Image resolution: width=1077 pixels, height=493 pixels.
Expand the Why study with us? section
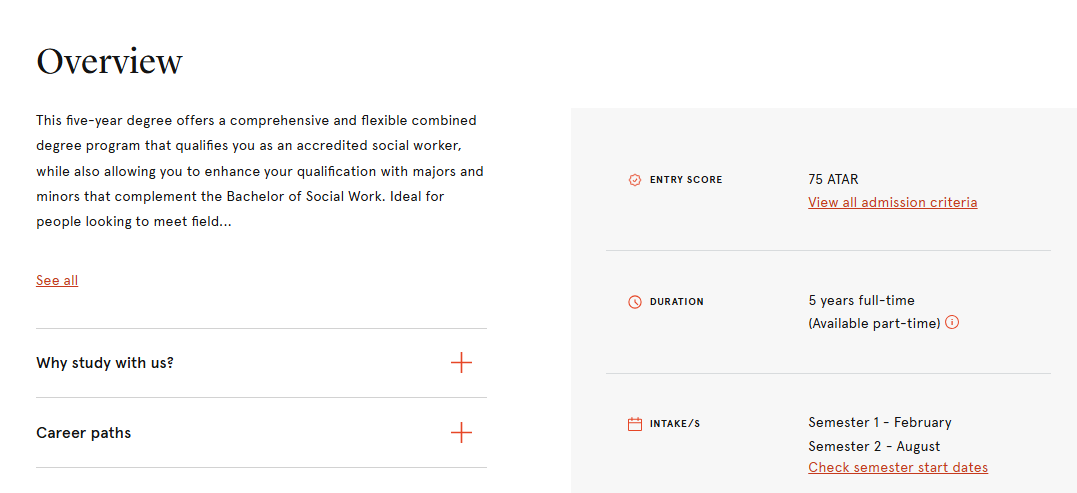point(261,363)
